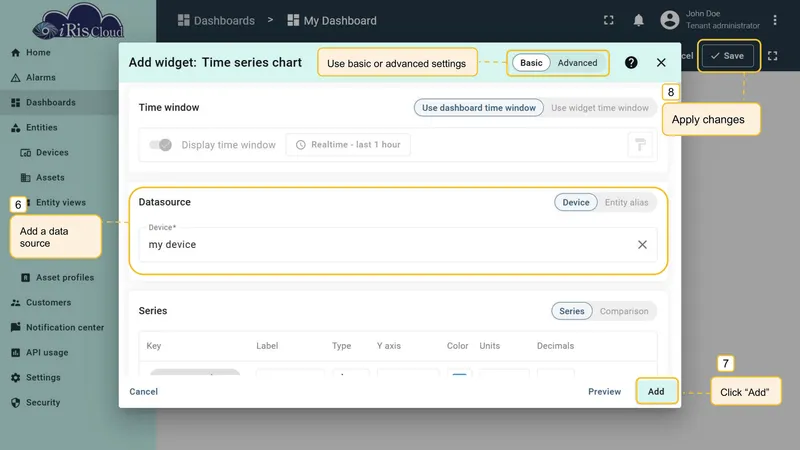Add the time series widget
The width and height of the screenshot is (800, 450).
656,391
